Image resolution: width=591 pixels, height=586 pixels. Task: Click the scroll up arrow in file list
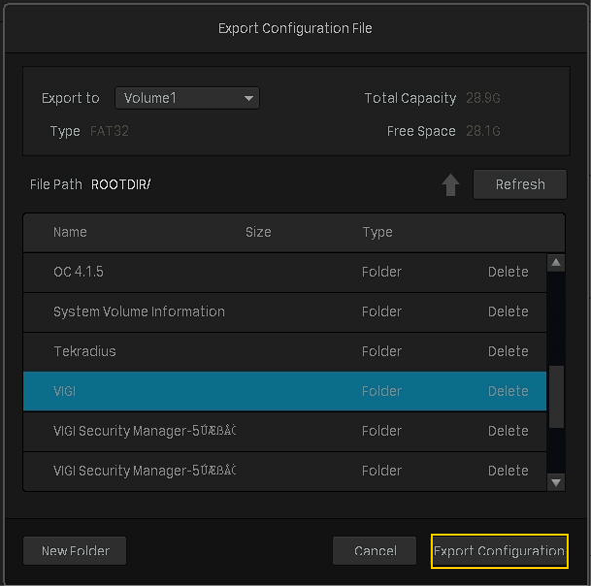556,263
